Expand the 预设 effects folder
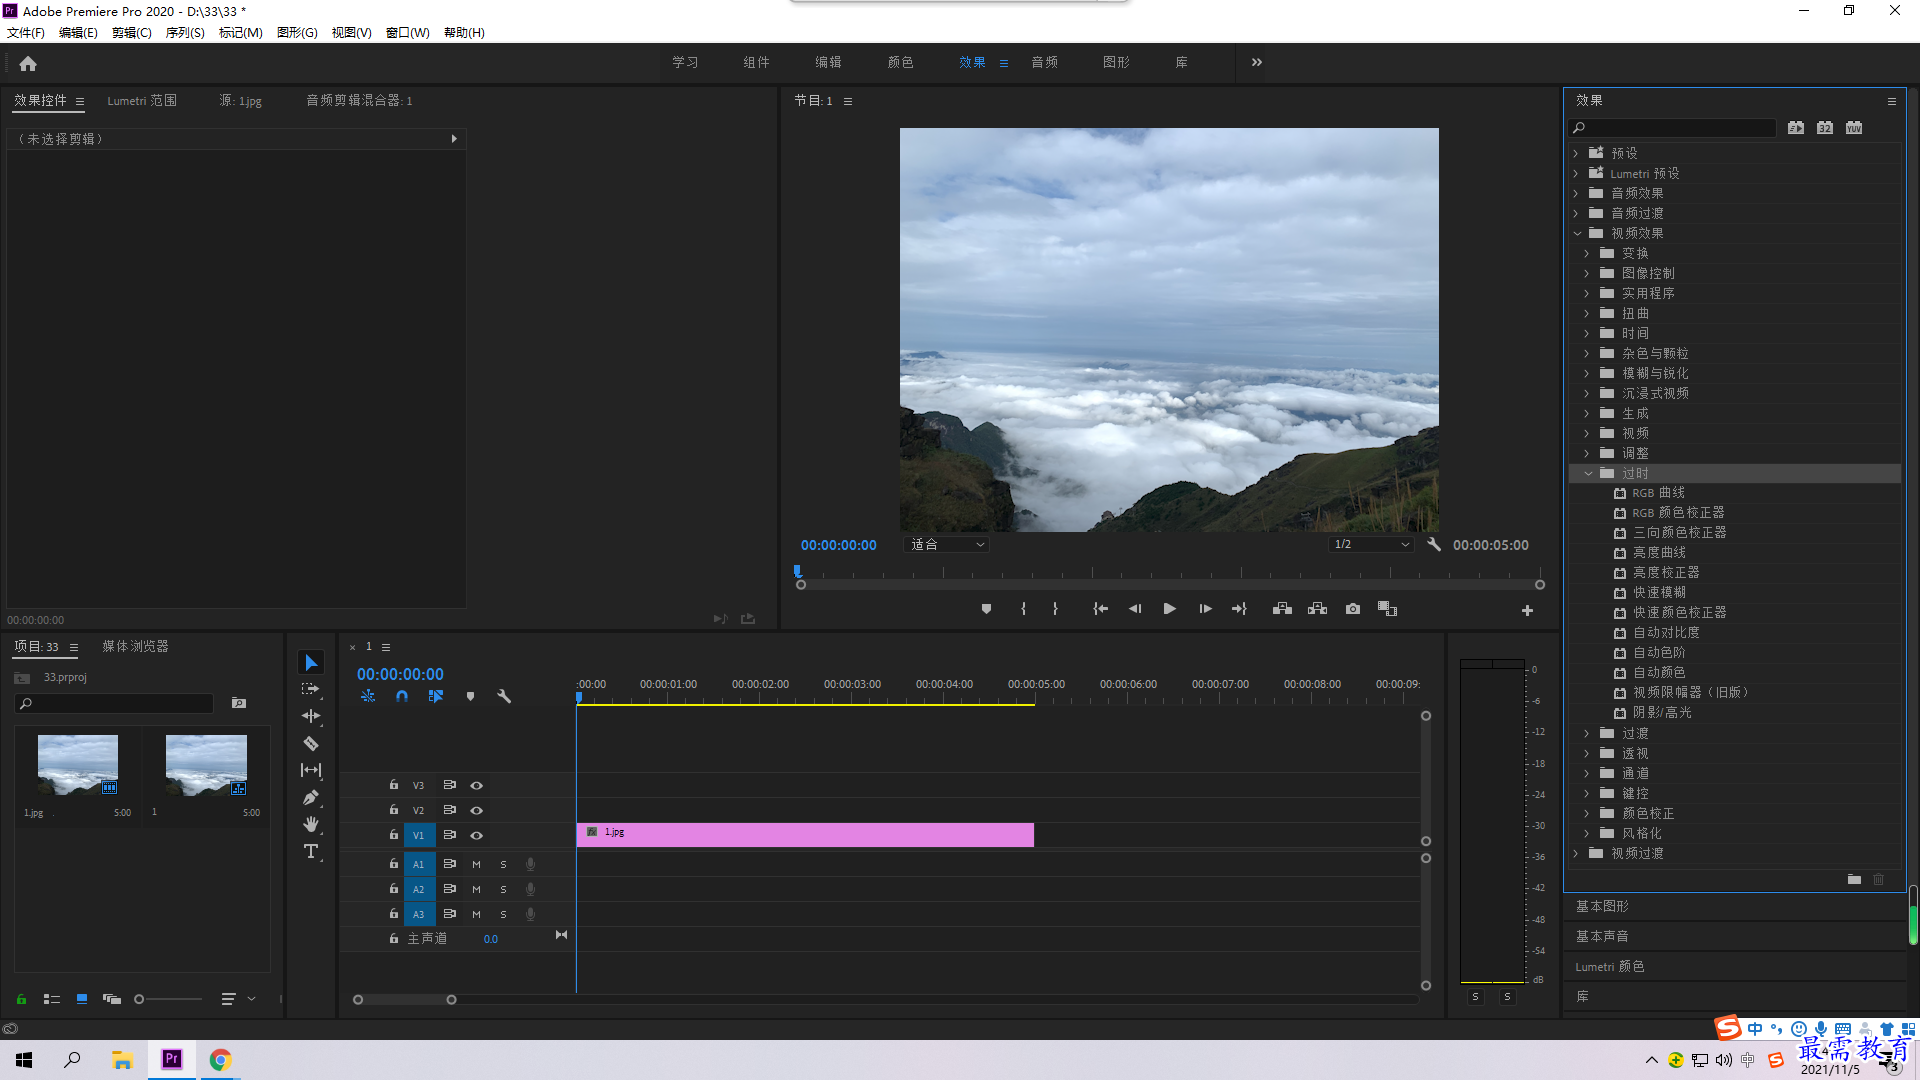1920x1080 pixels. pos(1576,153)
